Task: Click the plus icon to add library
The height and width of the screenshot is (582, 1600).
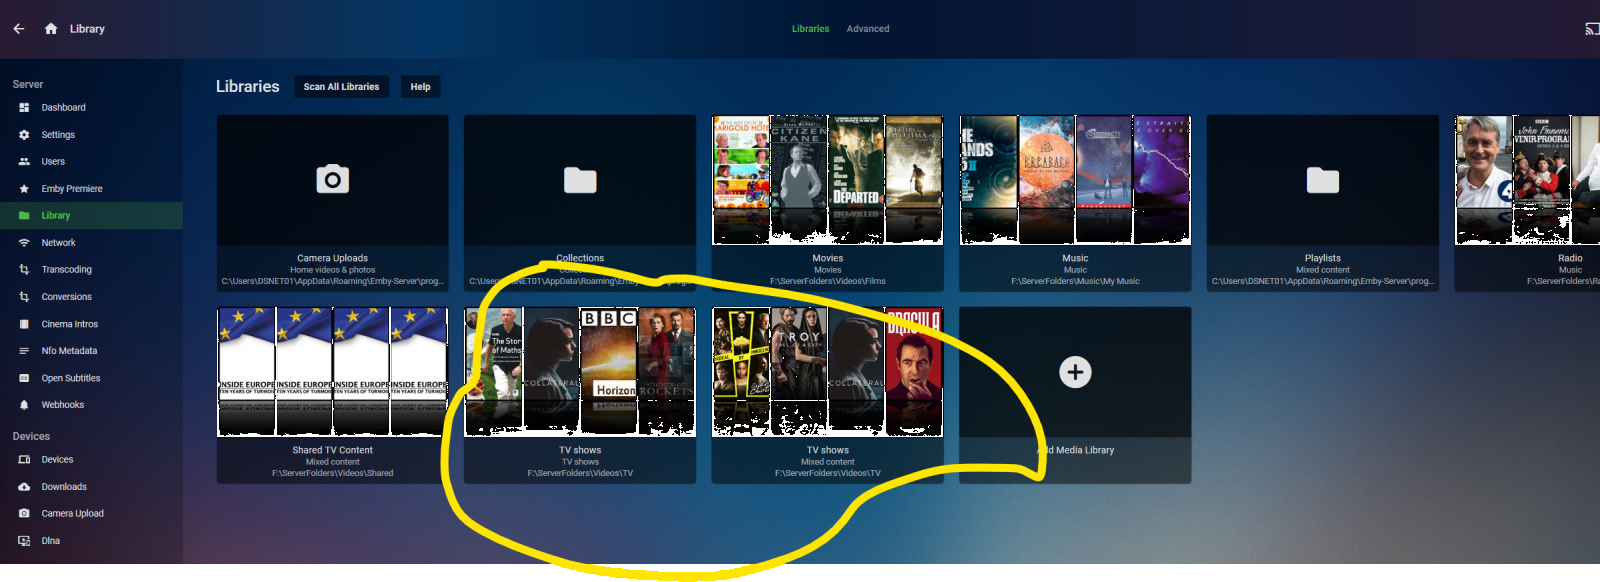Action: pos(1075,372)
